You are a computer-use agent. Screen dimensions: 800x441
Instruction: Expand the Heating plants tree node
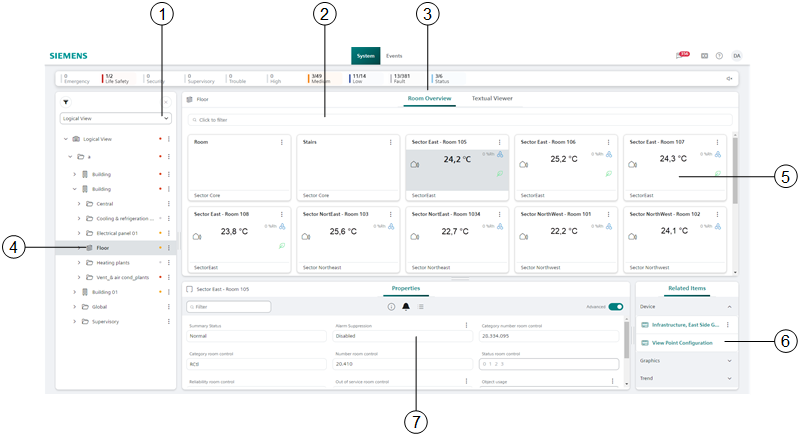point(78,262)
